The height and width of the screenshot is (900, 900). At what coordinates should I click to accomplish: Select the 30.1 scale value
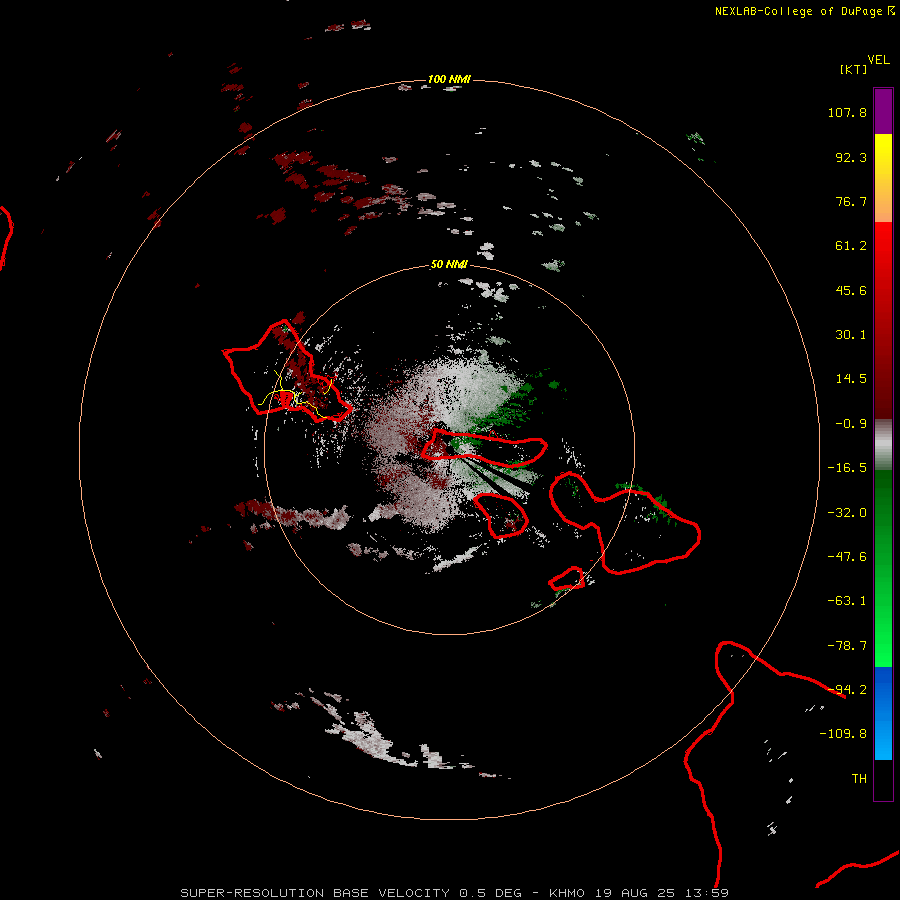click(x=851, y=335)
